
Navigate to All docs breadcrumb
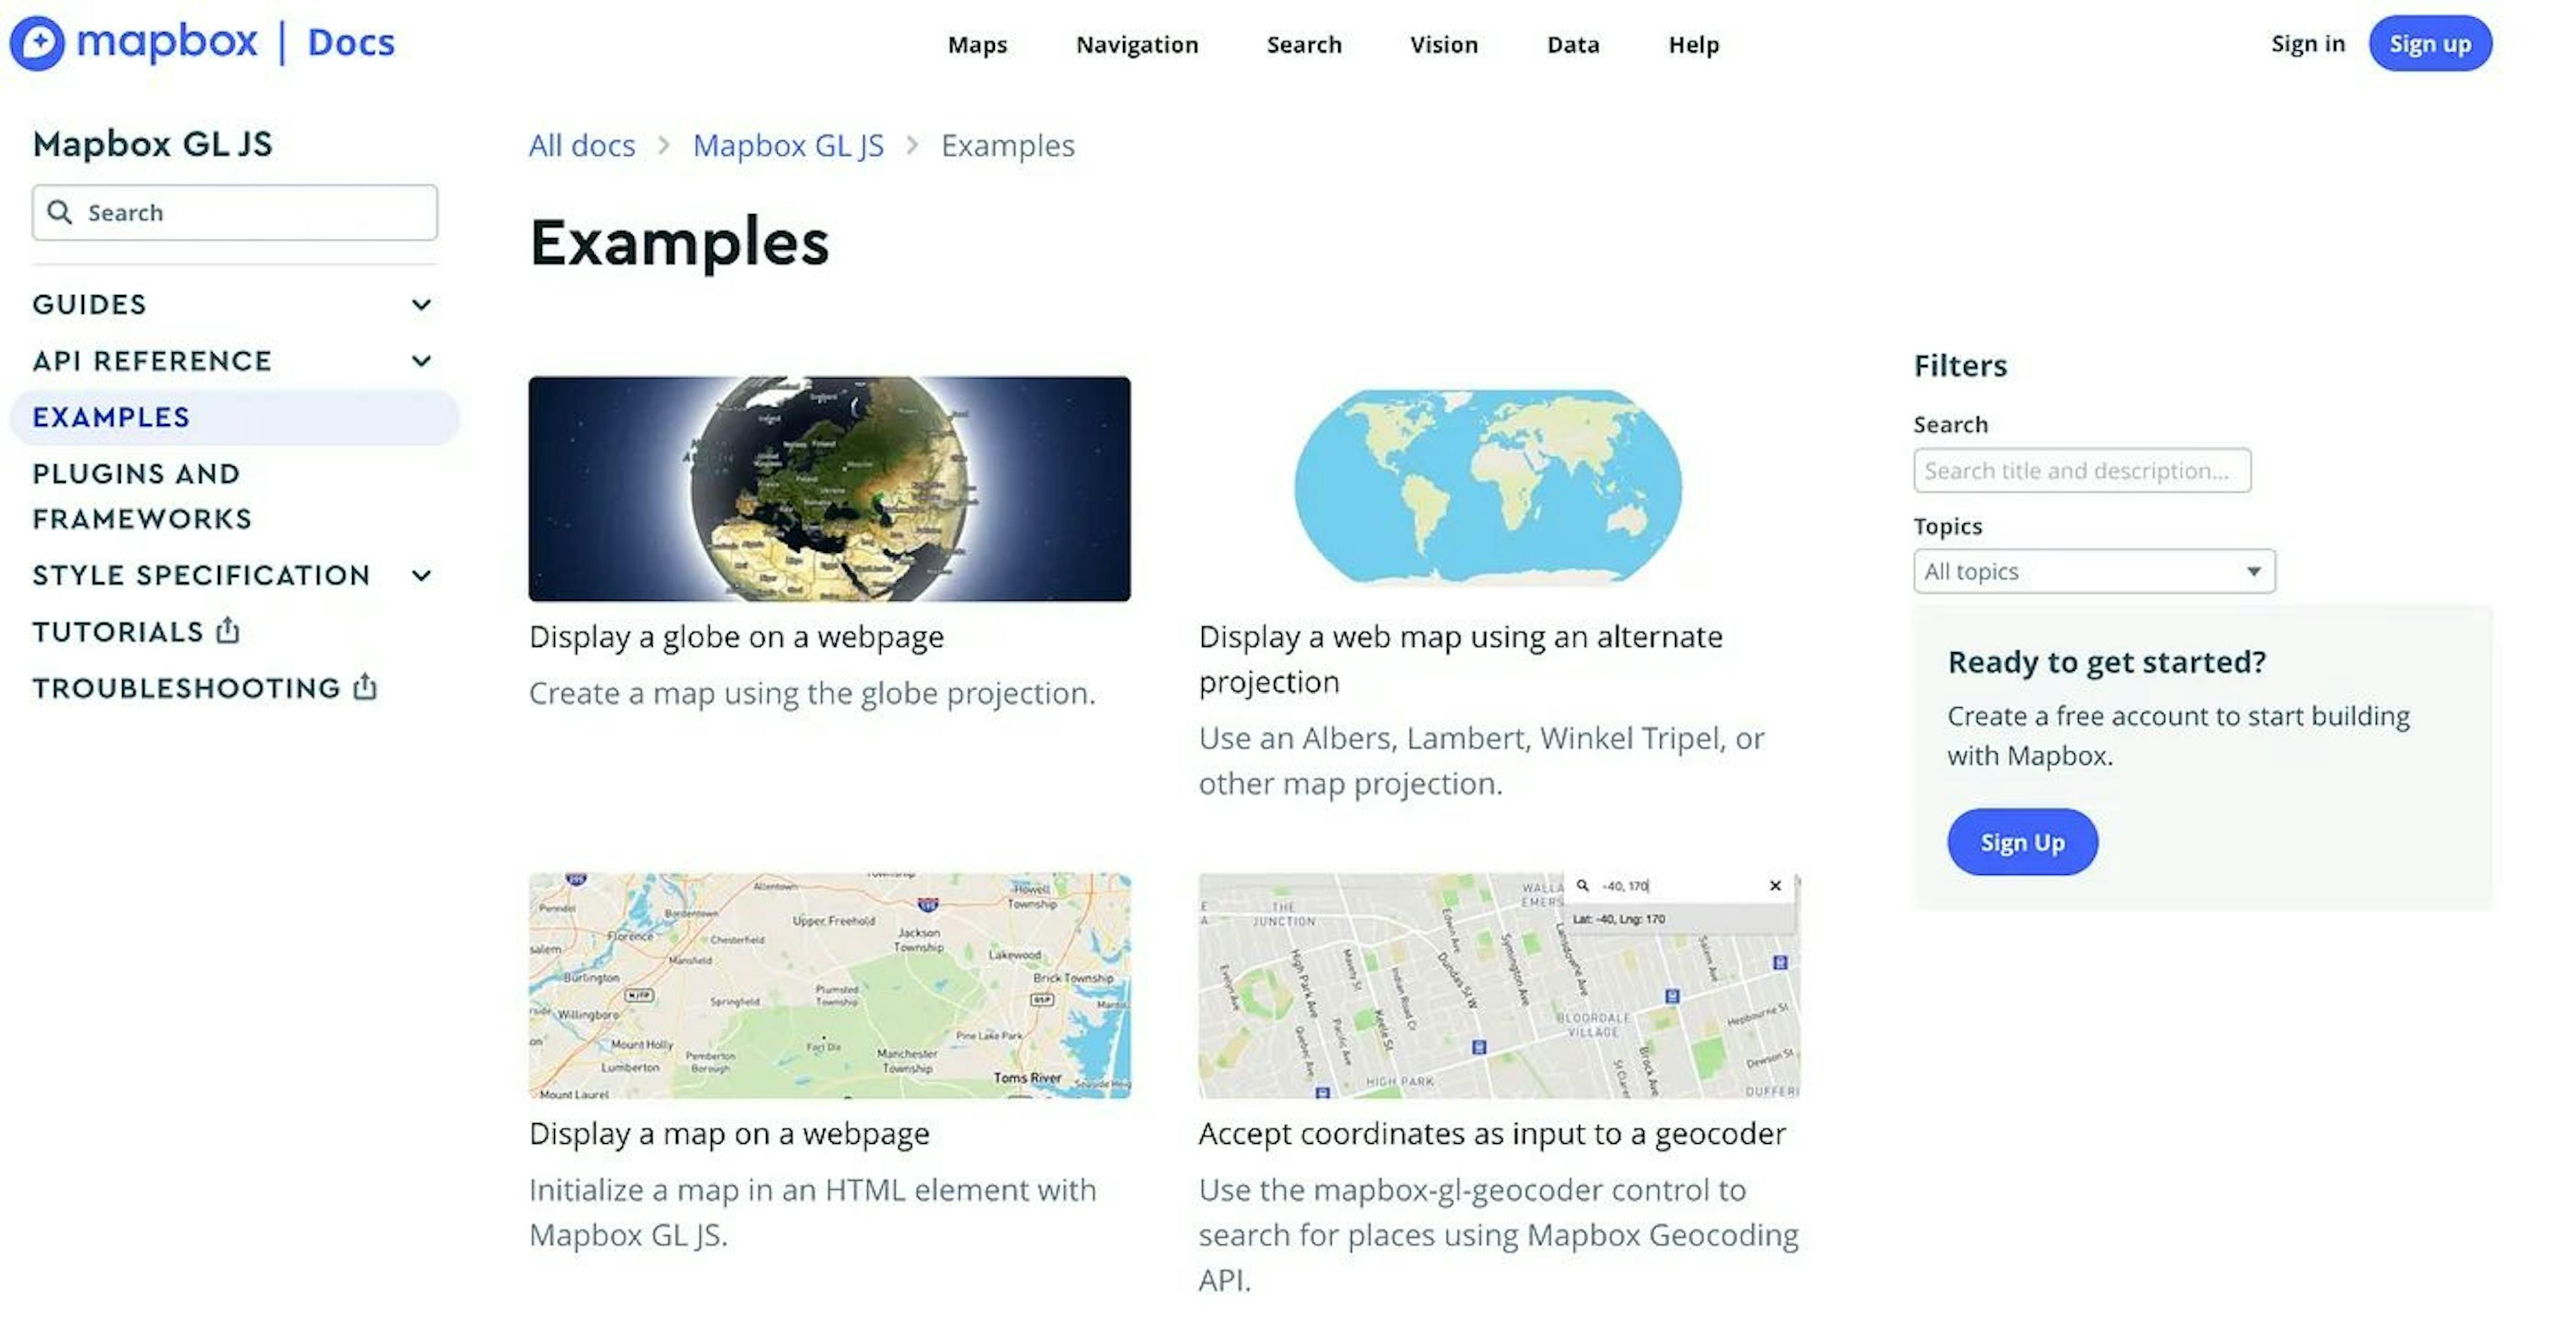click(581, 145)
